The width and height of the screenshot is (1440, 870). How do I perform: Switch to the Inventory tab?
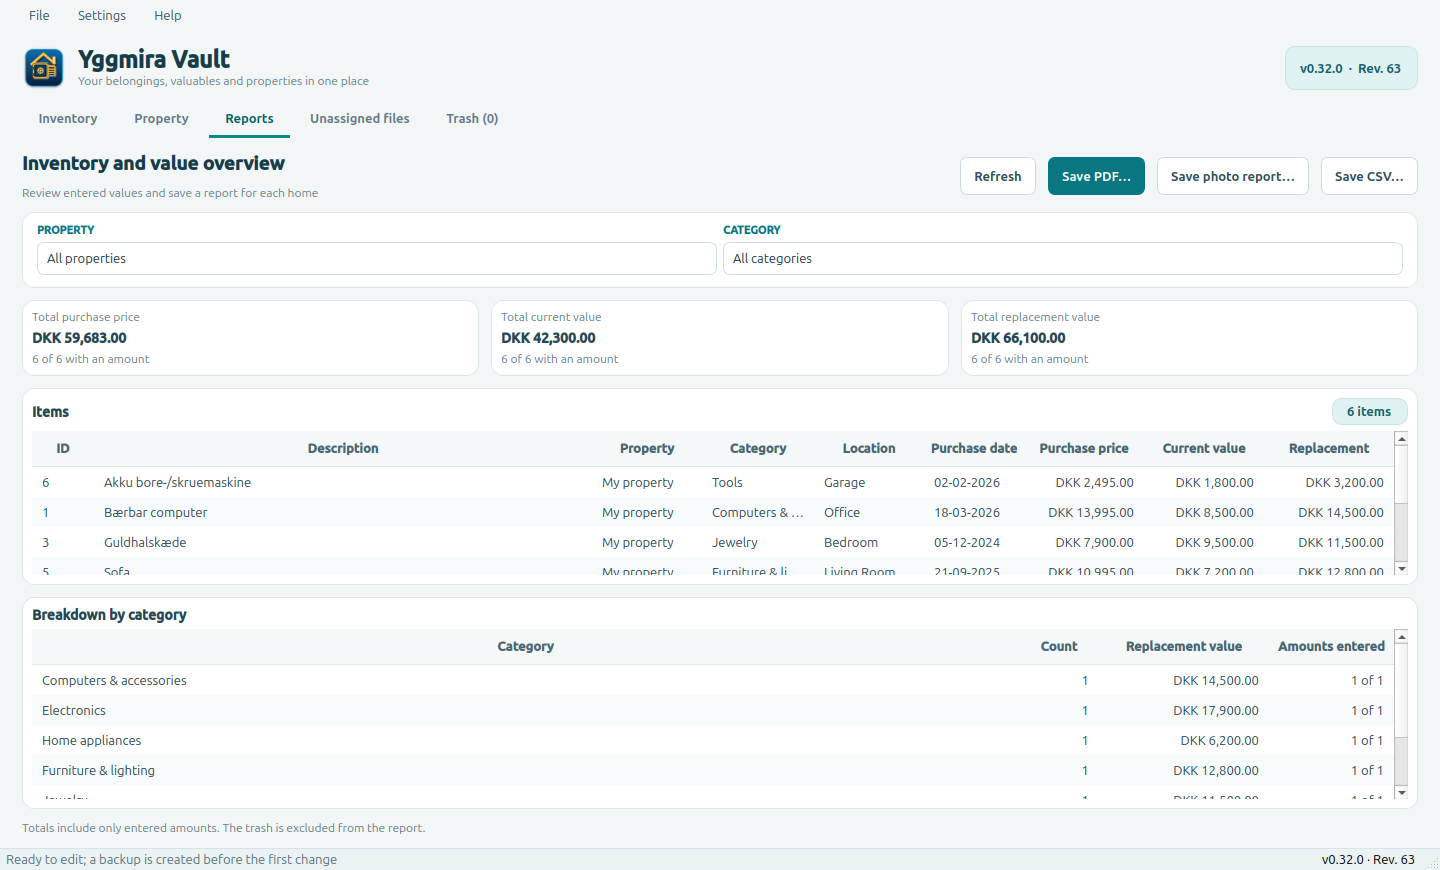pyautogui.click(x=68, y=119)
